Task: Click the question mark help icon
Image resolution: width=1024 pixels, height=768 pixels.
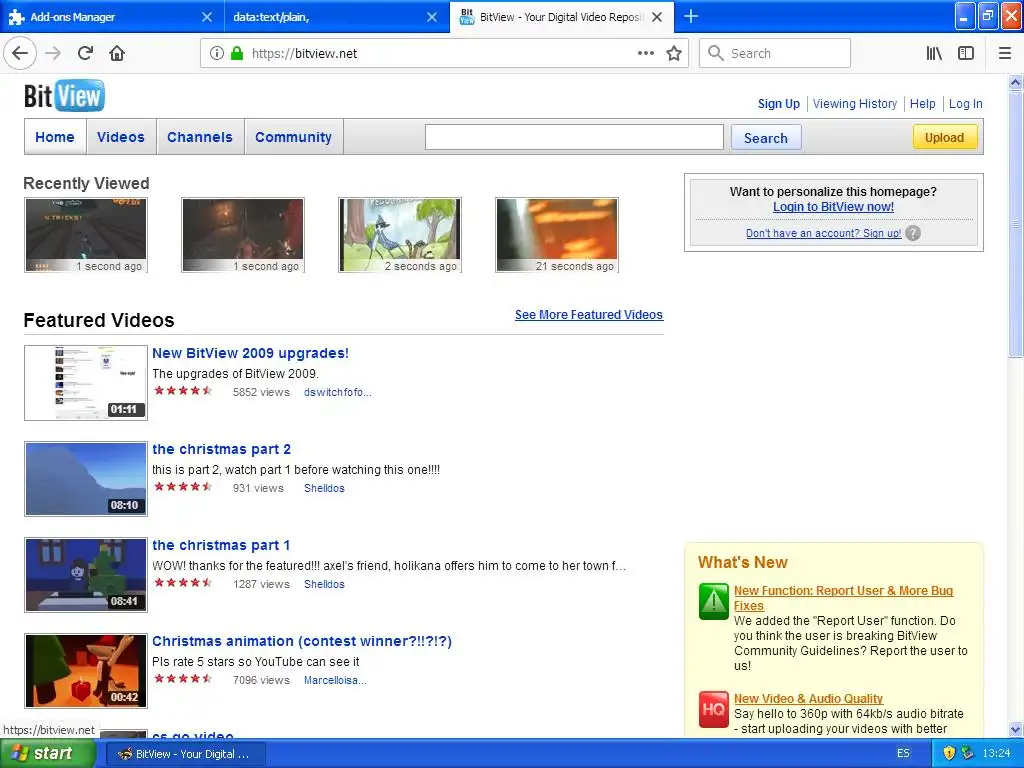Action: [x=913, y=233]
